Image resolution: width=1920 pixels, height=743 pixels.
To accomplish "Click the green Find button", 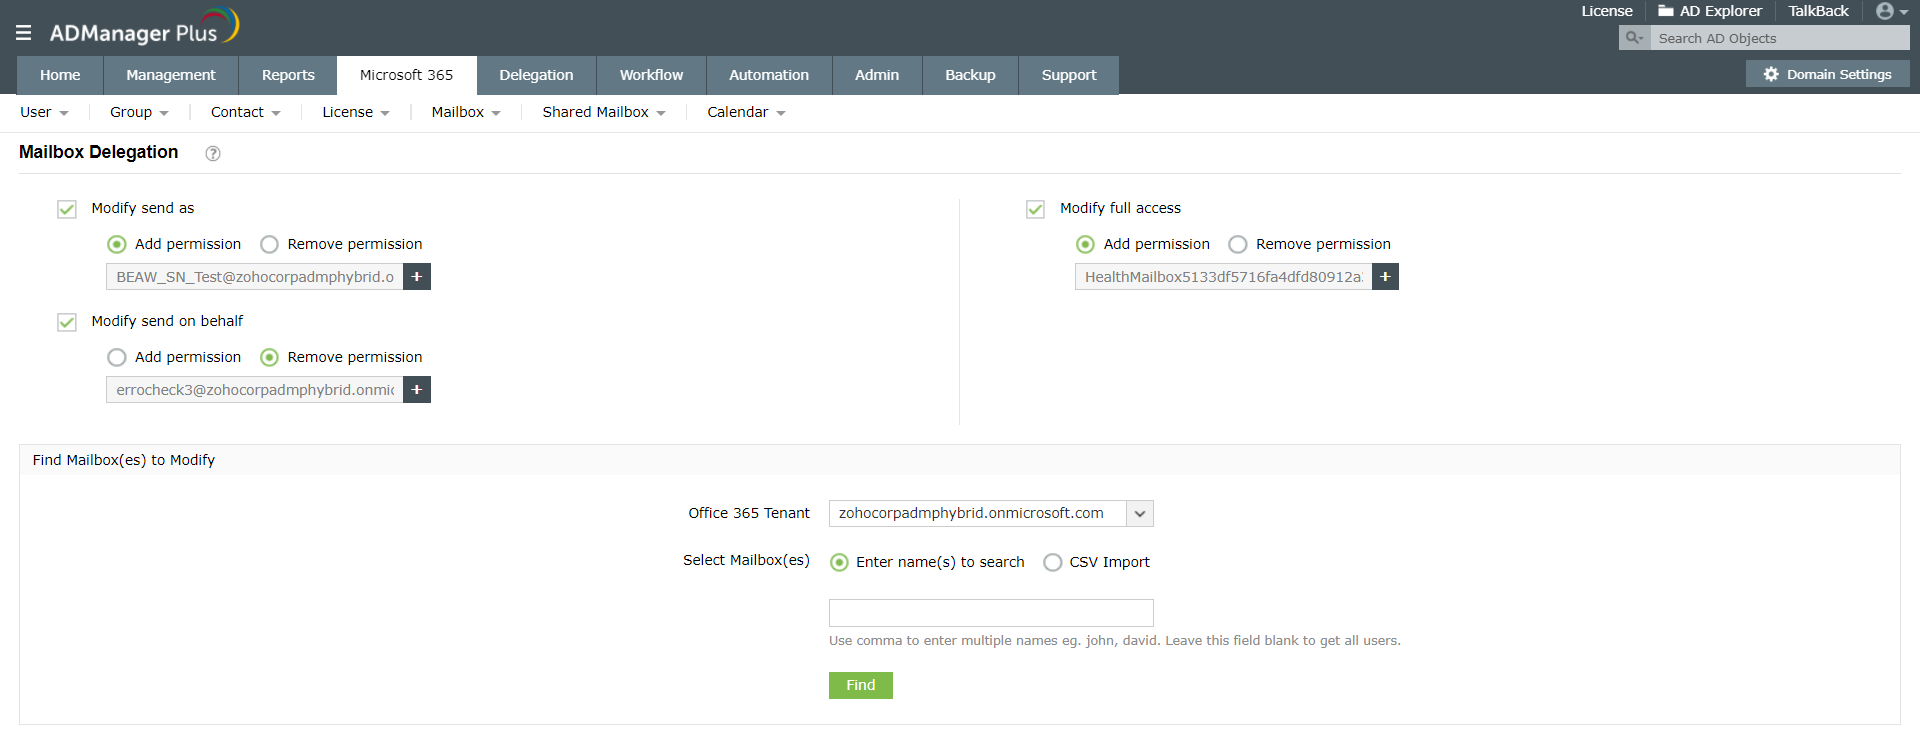I will (x=861, y=685).
